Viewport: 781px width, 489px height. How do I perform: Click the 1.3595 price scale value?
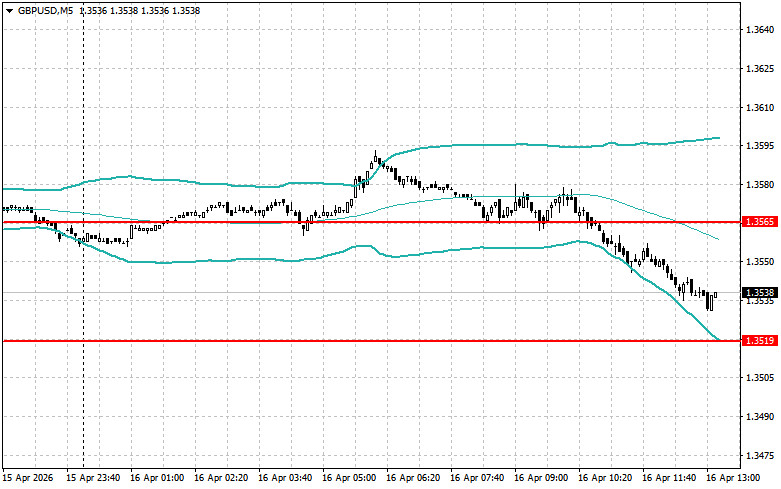coord(760,146)
